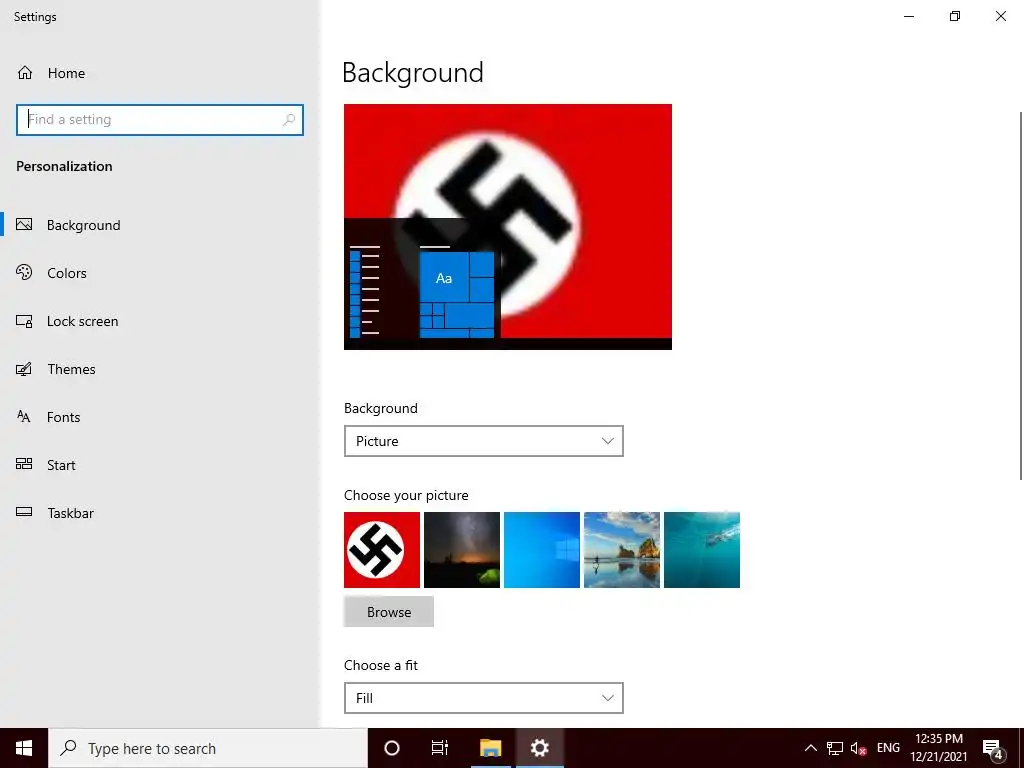Open the muted volume tray icon
Screen dimensions: 1024x768
tap(858, 748)
